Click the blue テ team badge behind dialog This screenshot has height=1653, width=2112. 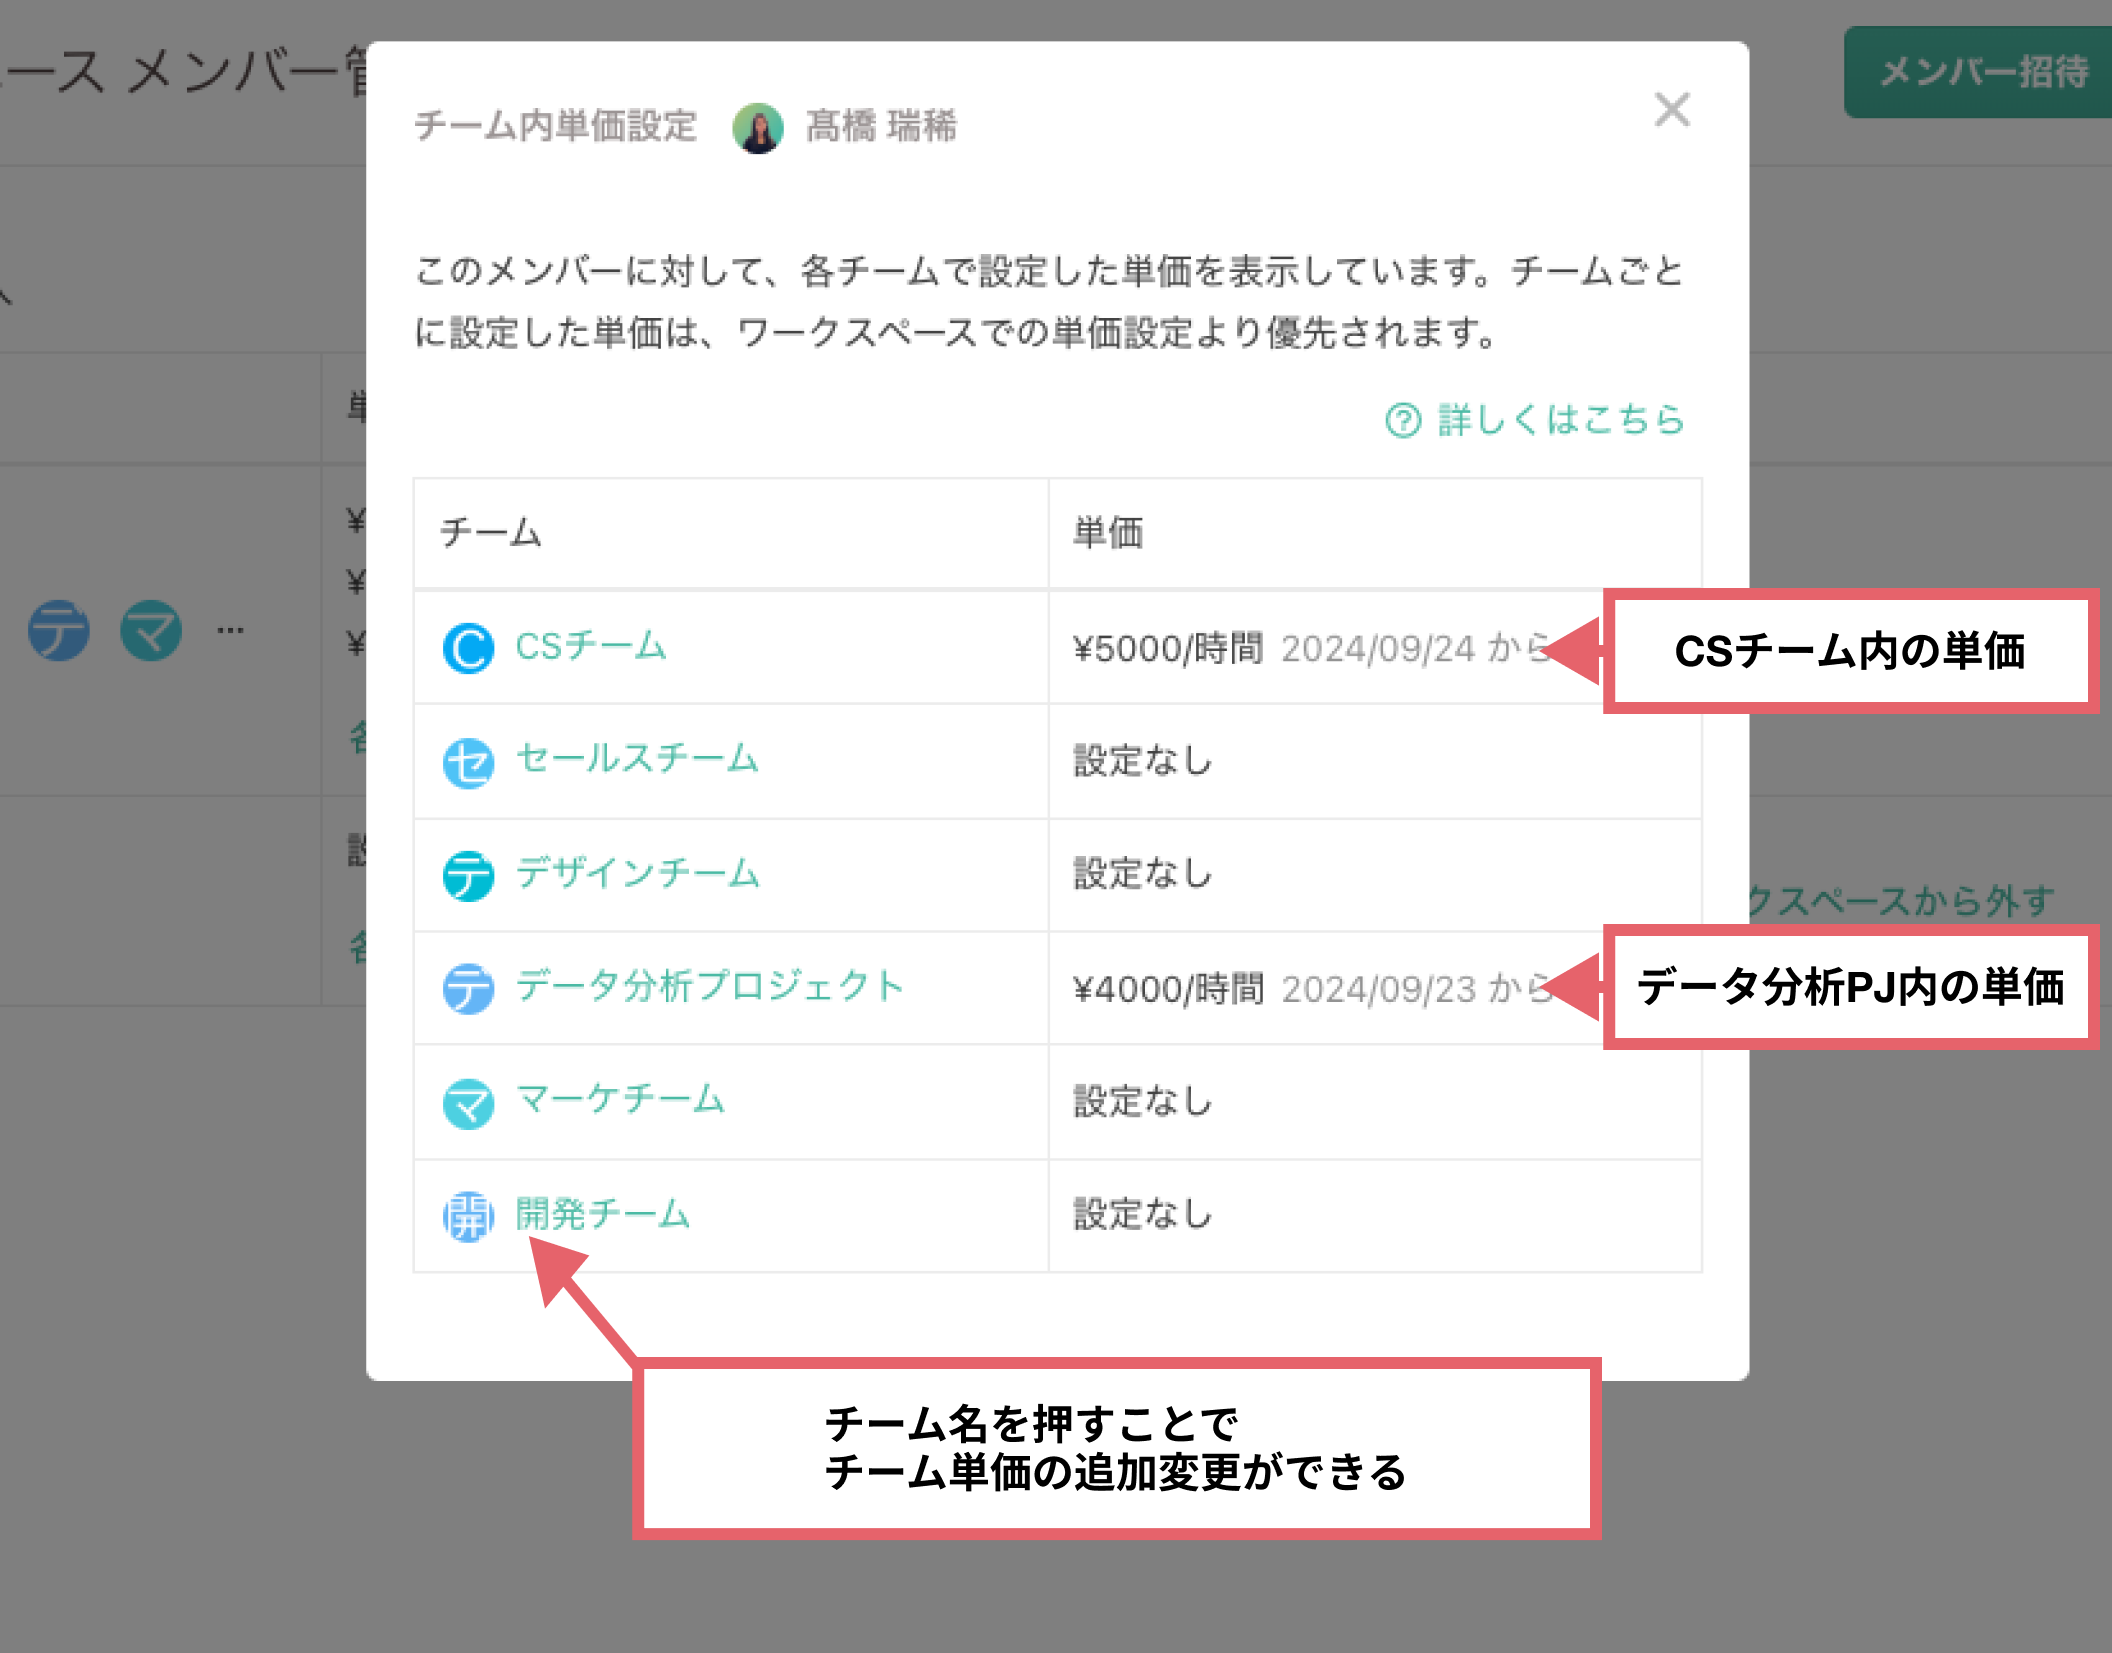click(59, 631)
